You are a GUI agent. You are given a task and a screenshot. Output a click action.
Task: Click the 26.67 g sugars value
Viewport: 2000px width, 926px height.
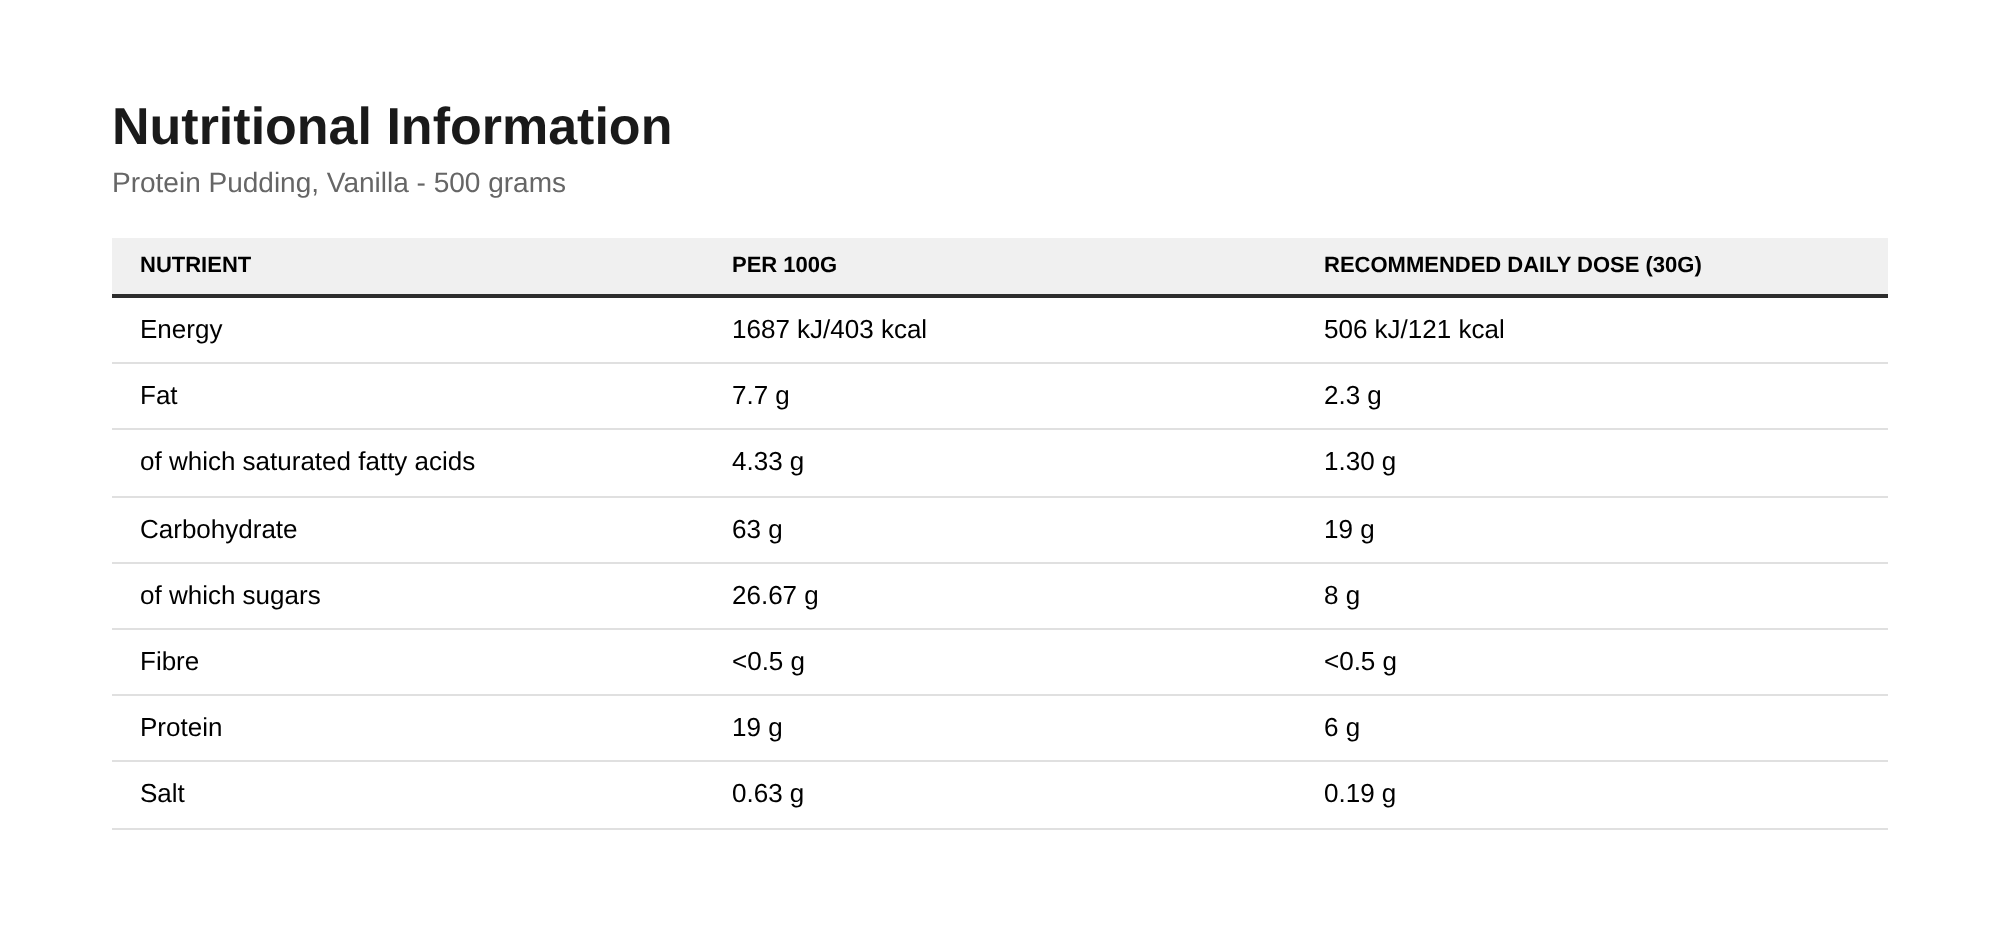(x=775, y=596)
